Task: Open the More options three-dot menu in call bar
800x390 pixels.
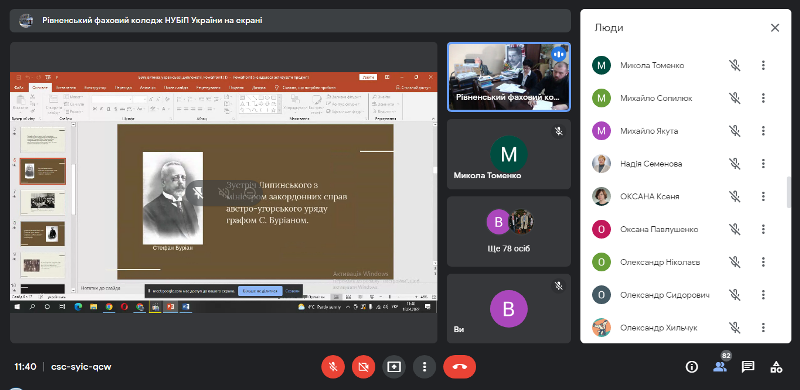Action: pos(424,367)
